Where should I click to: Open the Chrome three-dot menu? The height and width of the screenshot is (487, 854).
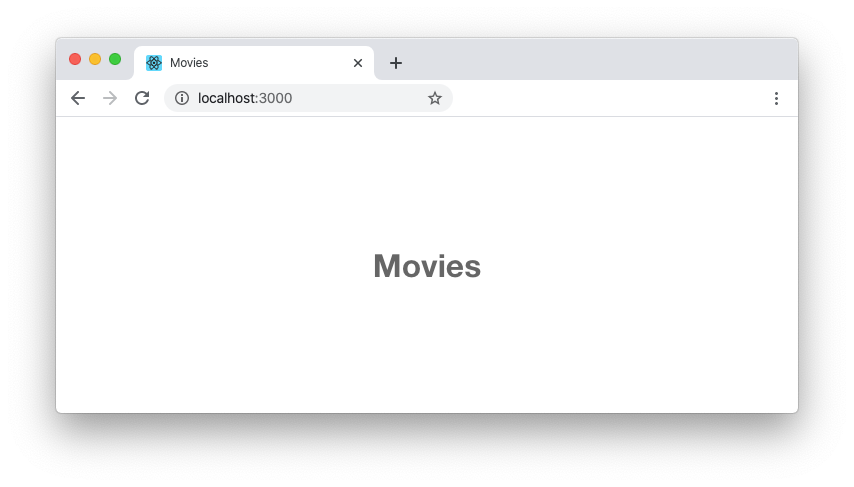point(776,99)
